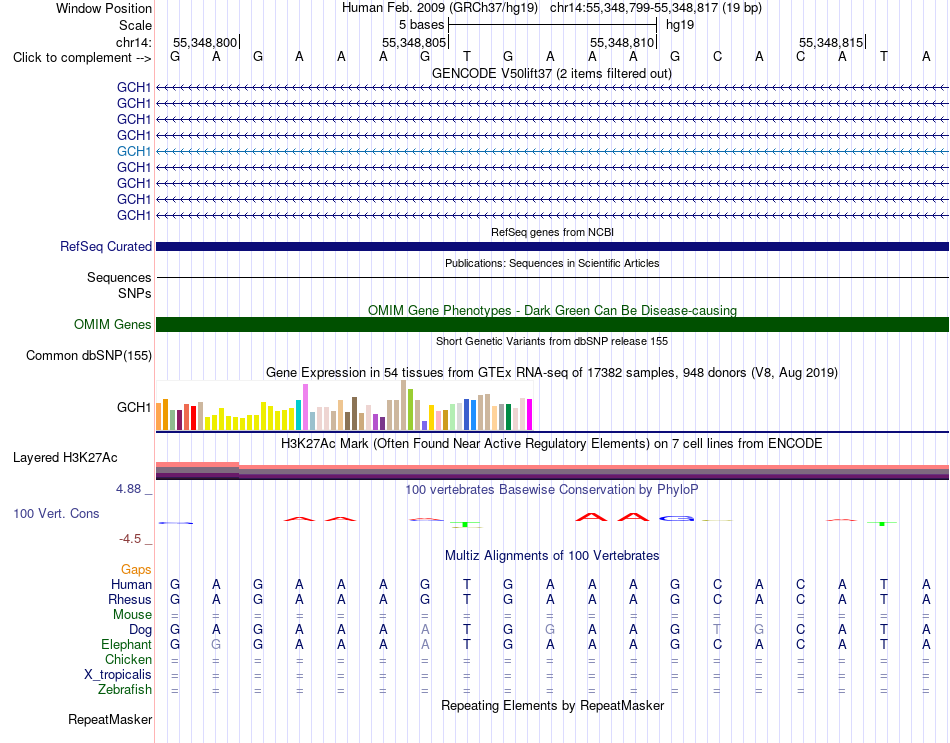950x743 pixels.
Task: Click the GCH1 label beside GTEx chart
Action: [134, 407]
